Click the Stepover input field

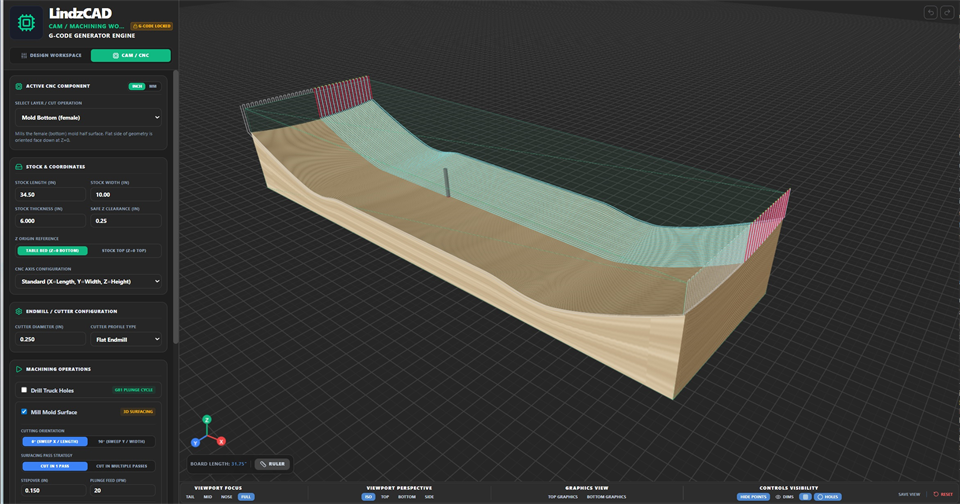(53, 491)
